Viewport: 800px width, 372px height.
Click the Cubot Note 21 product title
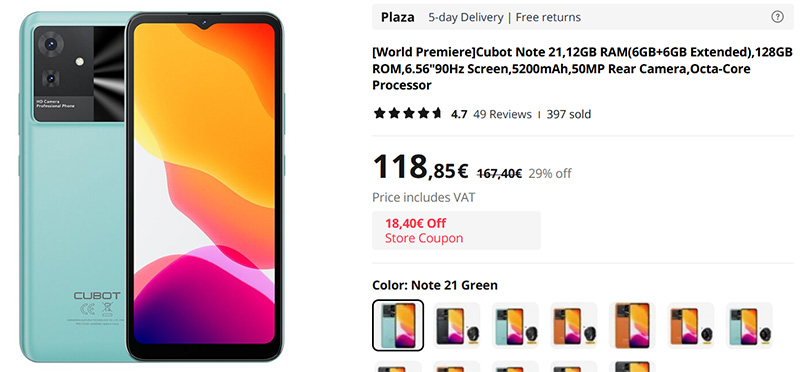coord(582,68)
